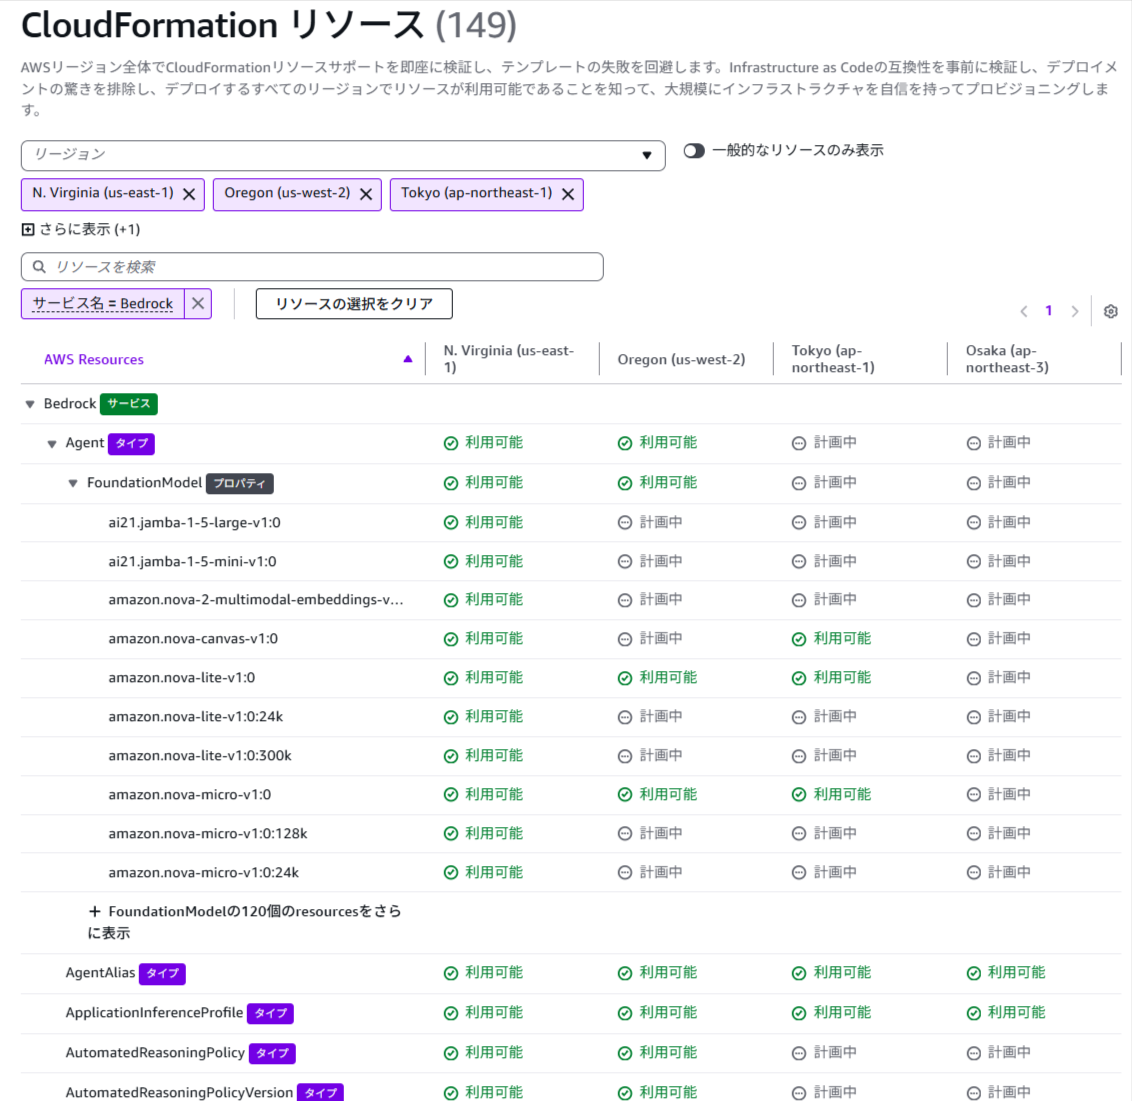Screen dimensions: 1132x1101
Task: Click the Oregon 計画中 icon for ai21.jamba-1-5-large-v1:0
Action: coord(625,523)
